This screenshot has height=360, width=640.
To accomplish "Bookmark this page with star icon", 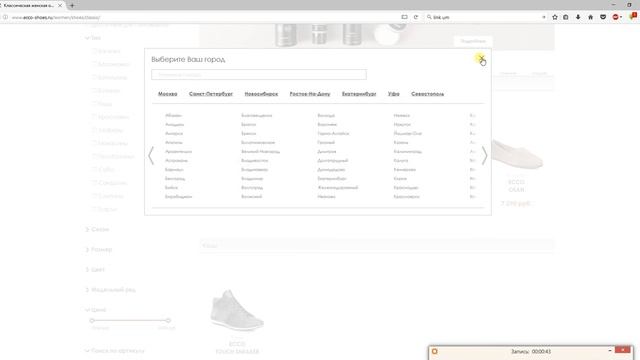I will pos(555,17).
